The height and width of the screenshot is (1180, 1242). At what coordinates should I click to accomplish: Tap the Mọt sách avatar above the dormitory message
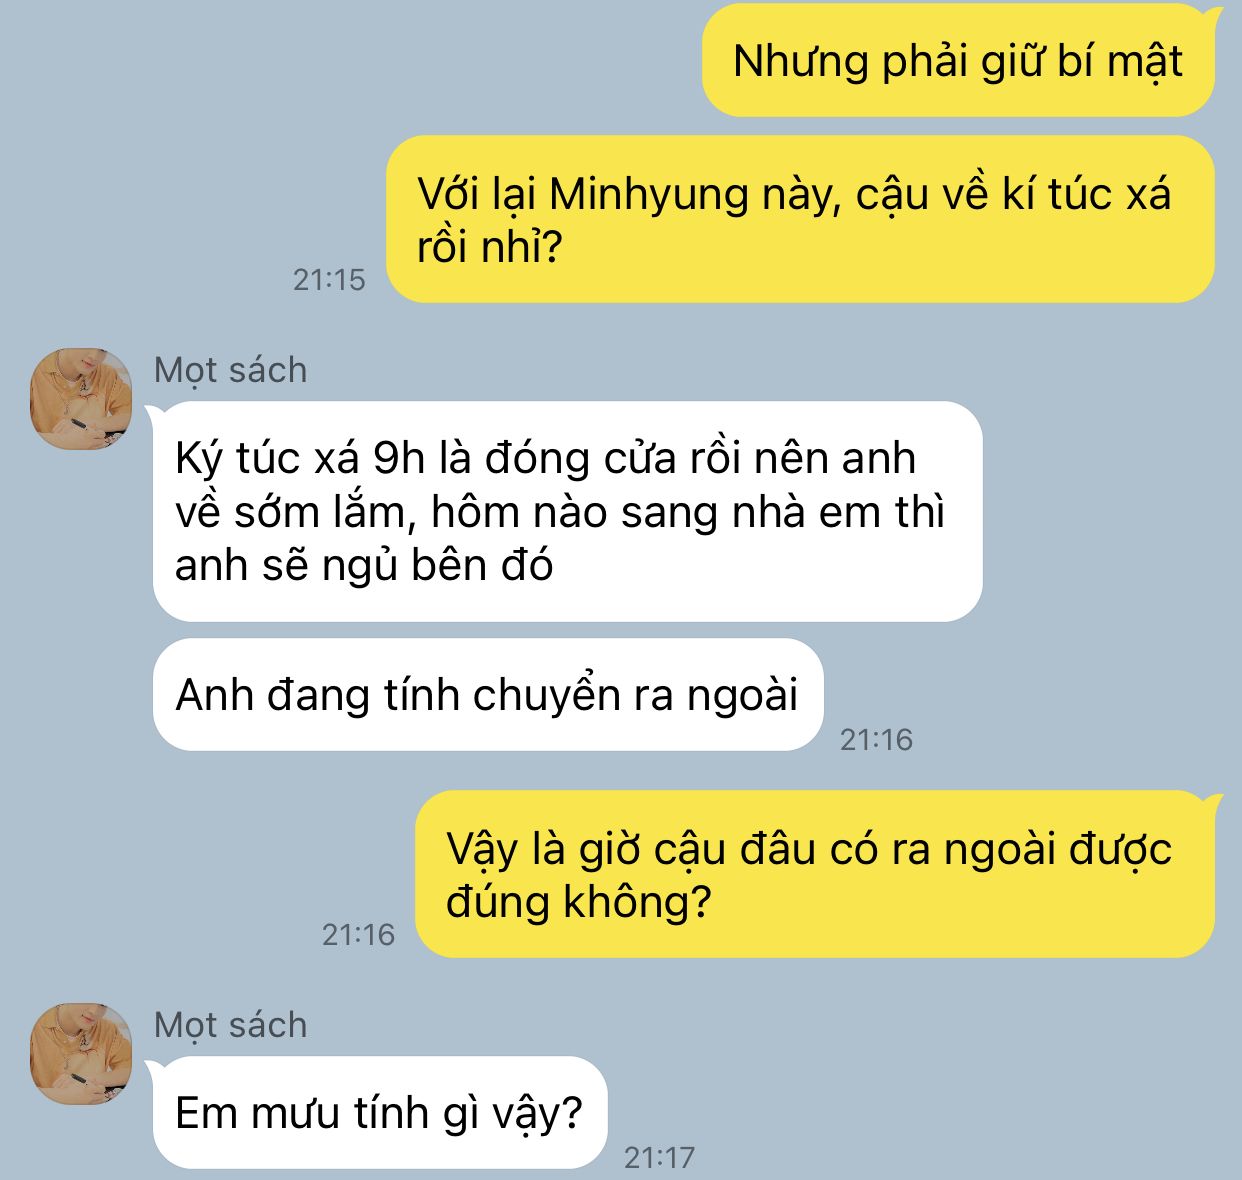pyautogui.click(x=81, y=399)
